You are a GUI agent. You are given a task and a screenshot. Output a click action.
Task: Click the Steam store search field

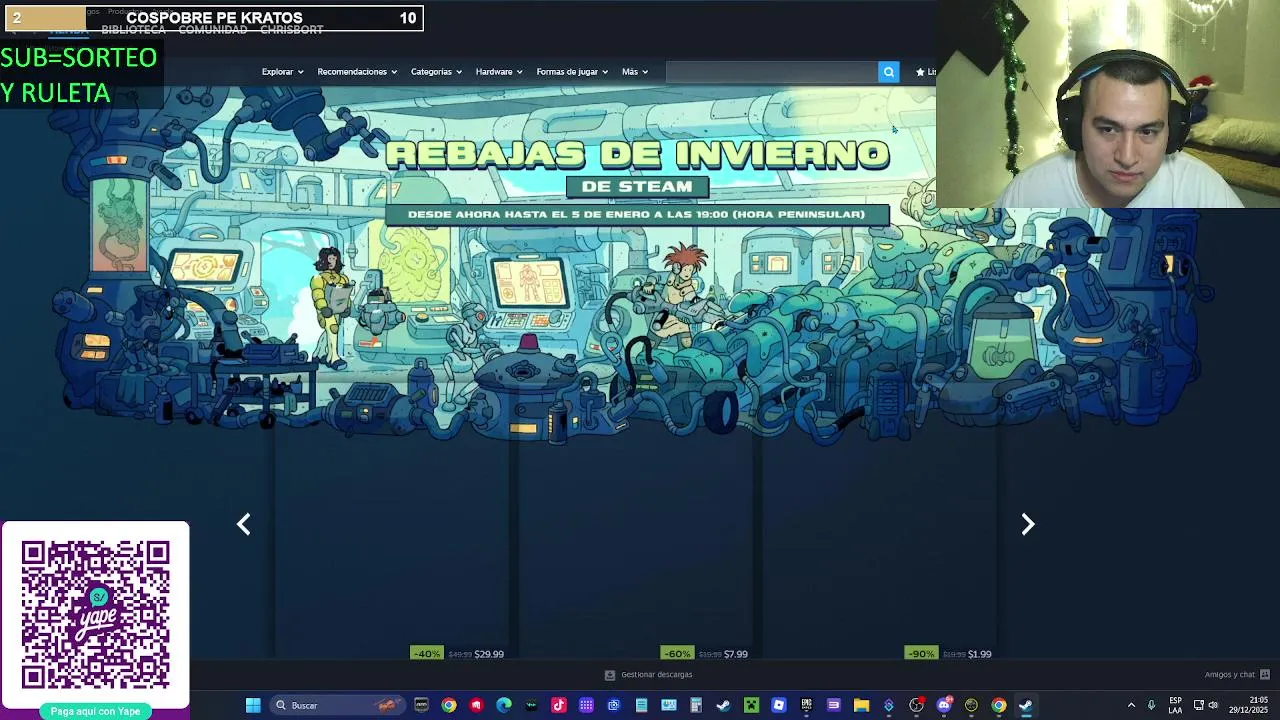point(771,72)
